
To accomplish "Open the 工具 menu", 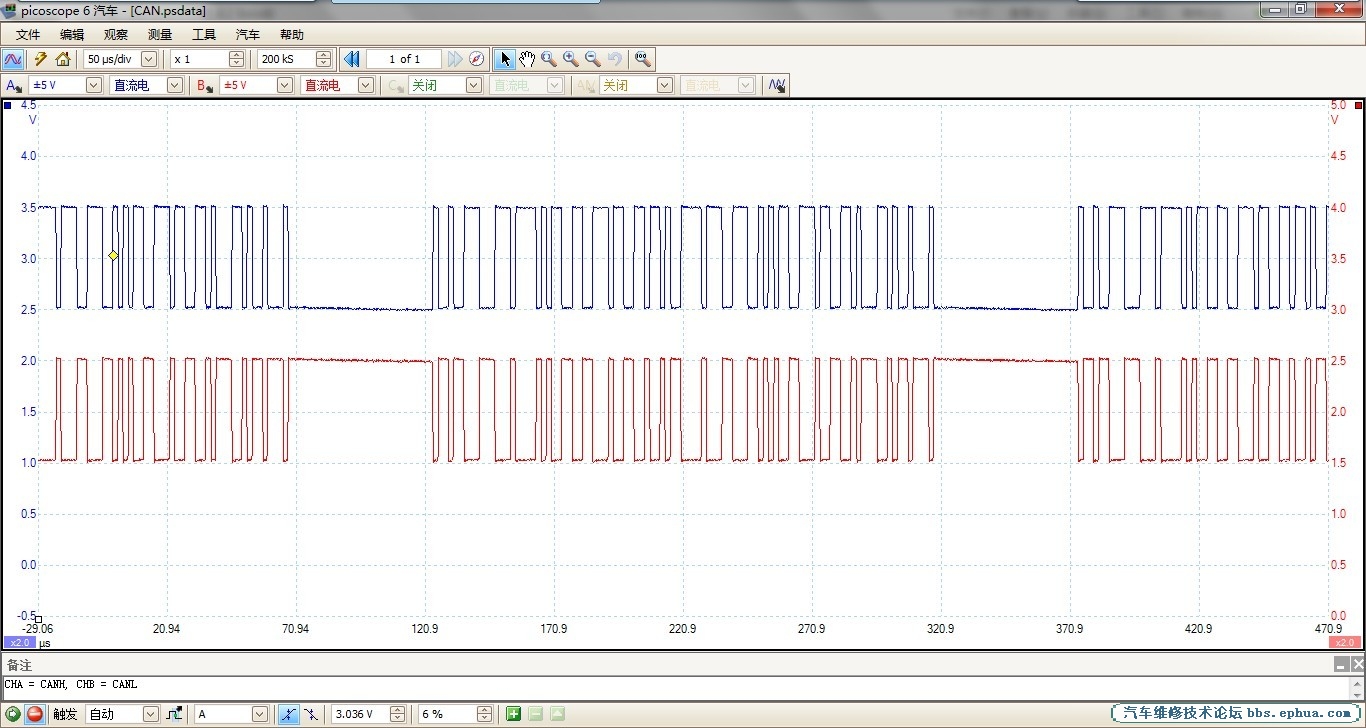I will [204, 34].
